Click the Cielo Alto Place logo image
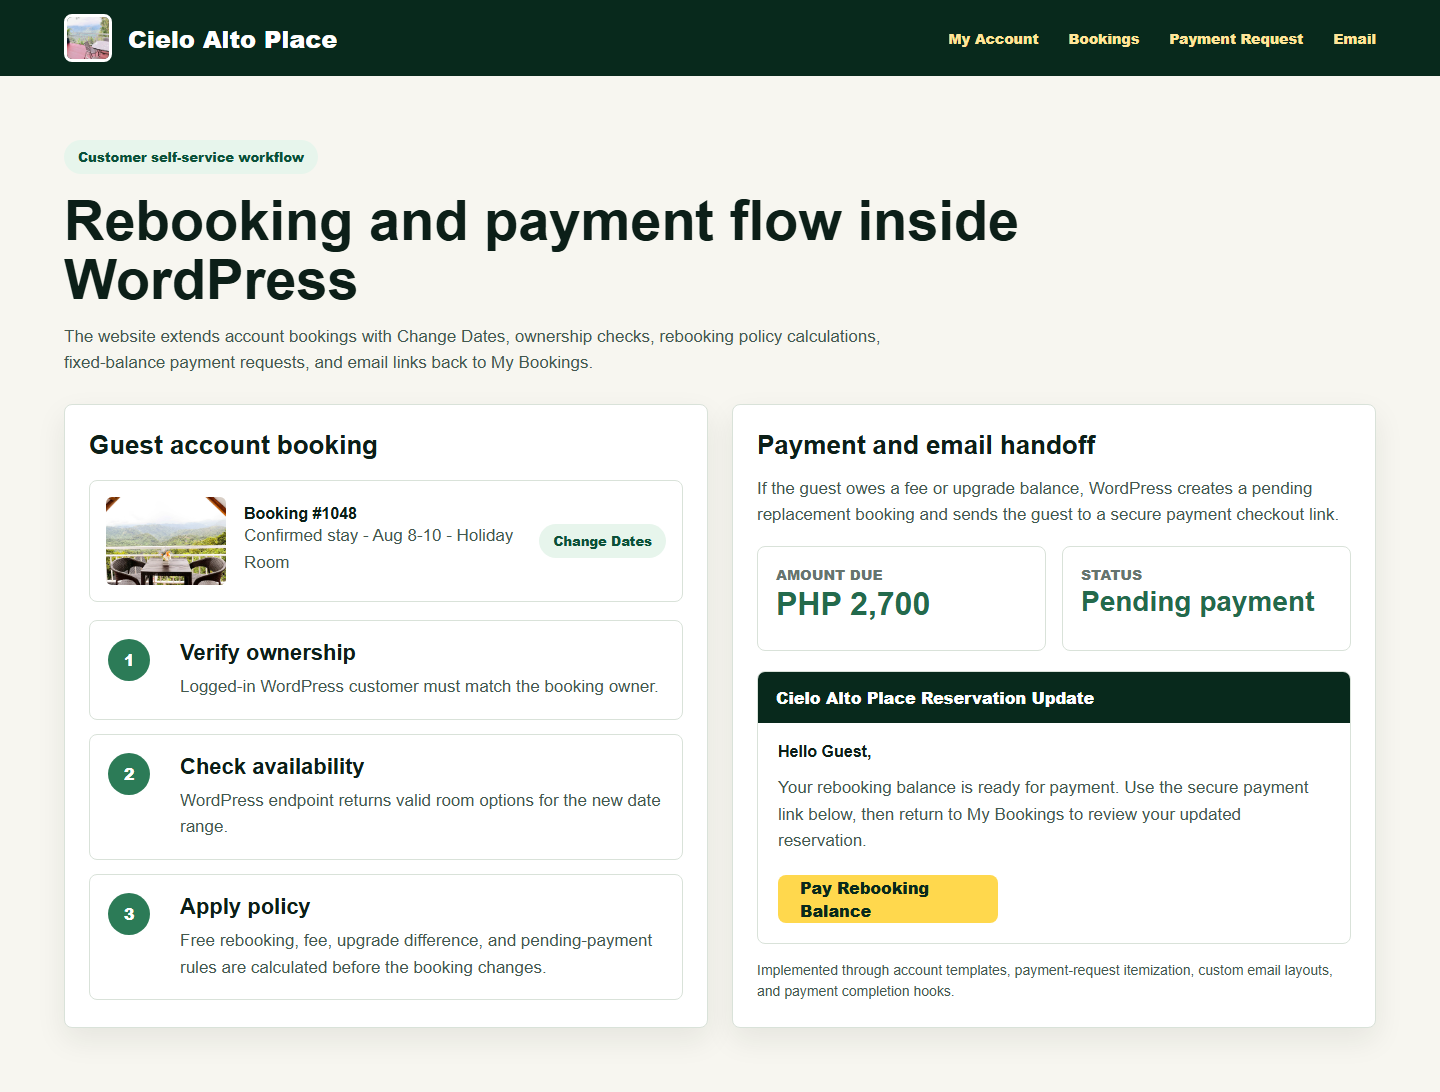The image size is (1440, 1092). pyautogui.click(x=88, y=38)
